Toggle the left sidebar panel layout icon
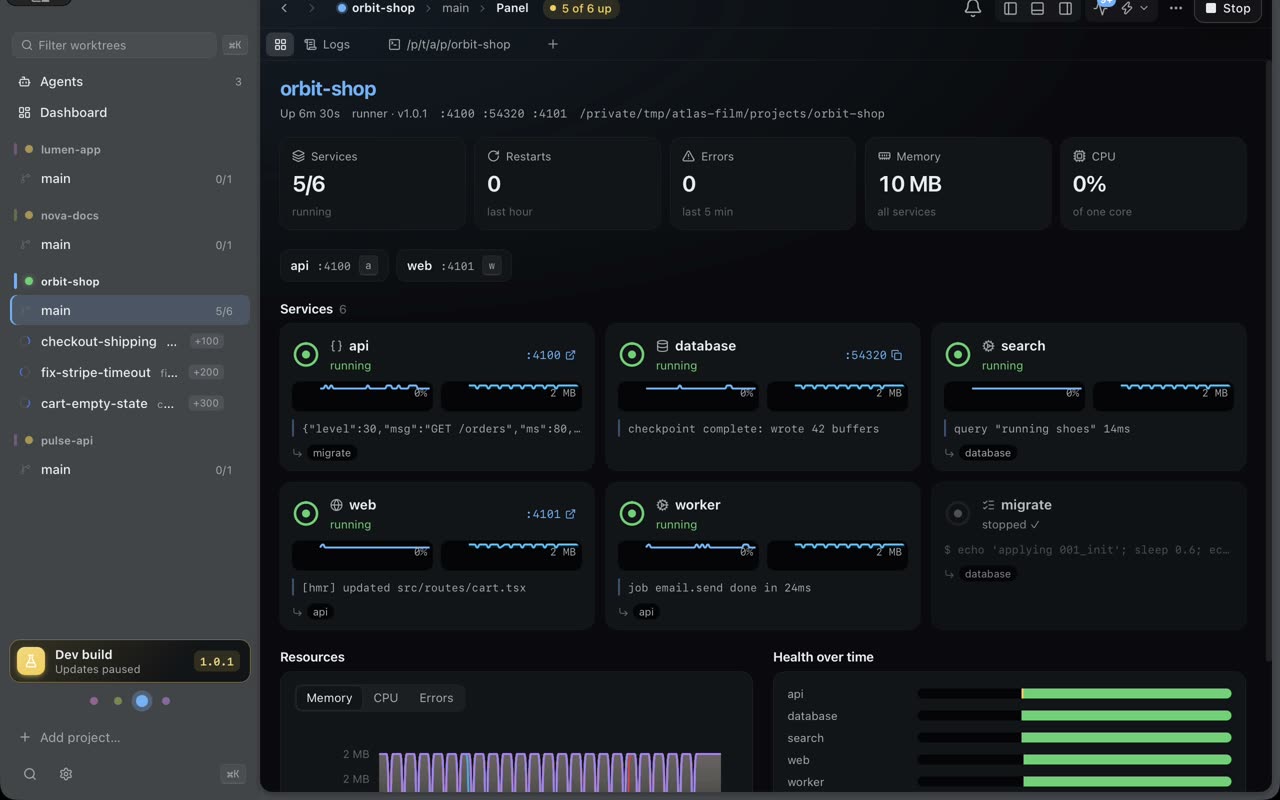This screenshot has height=800, width=1280. [1010, 8]
